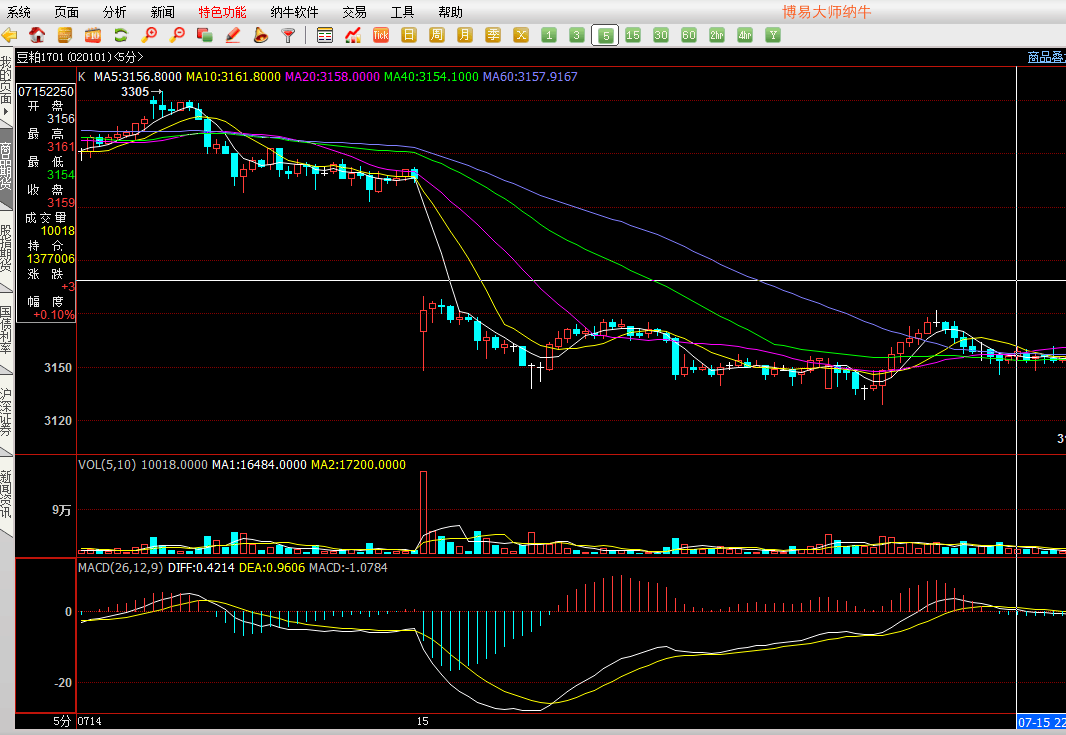This screenshot has width=1066, height=735.
Task: Click the green refresh arrows icon
Action: (121, 35)
